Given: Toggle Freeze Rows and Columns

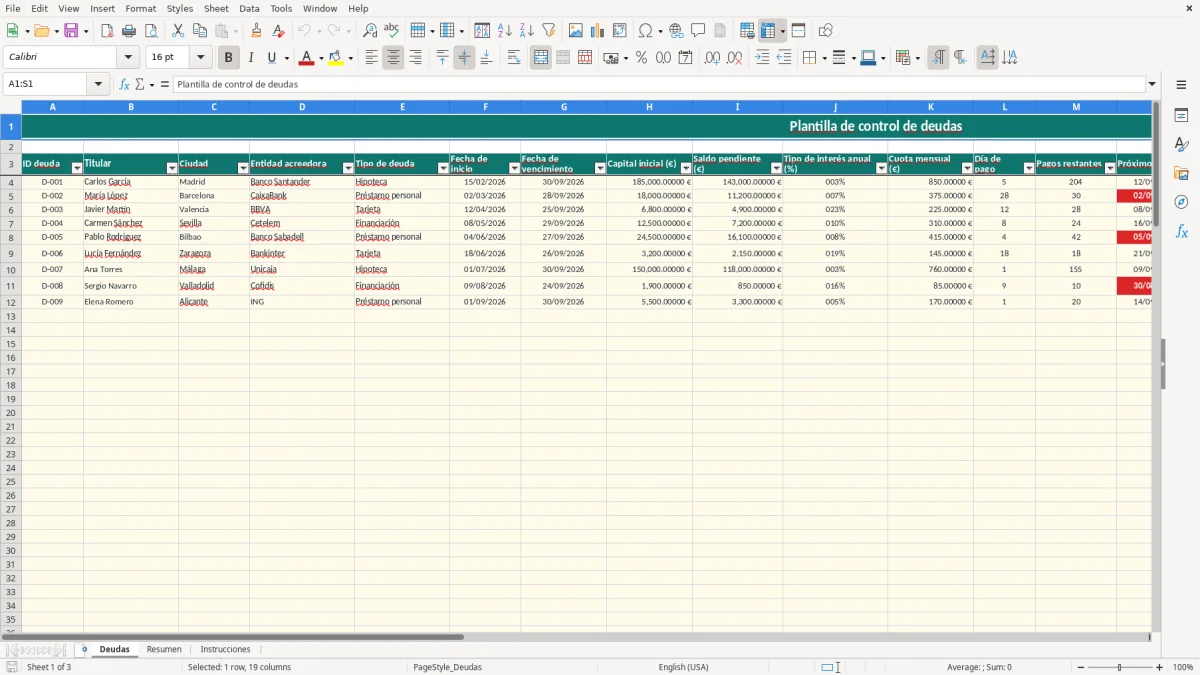Looking at the screenshot, I should 768,31.
